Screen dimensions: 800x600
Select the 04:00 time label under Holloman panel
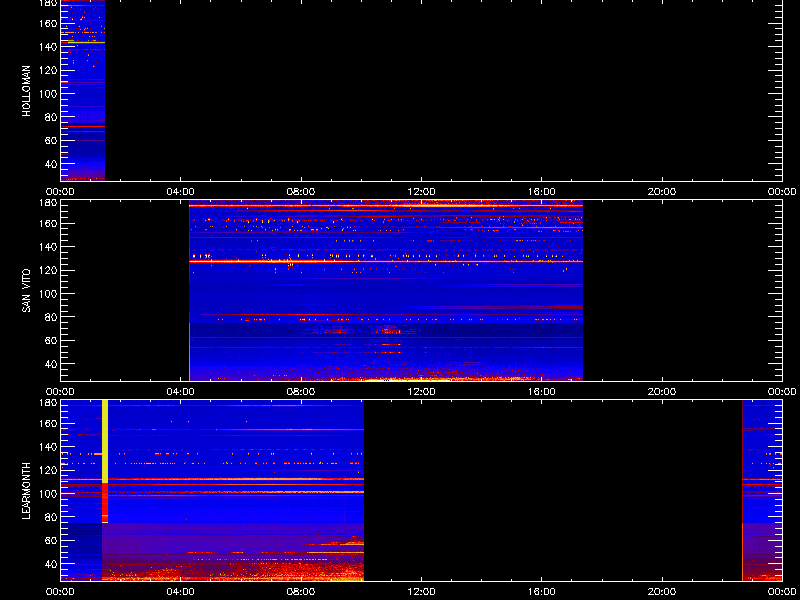181,192
